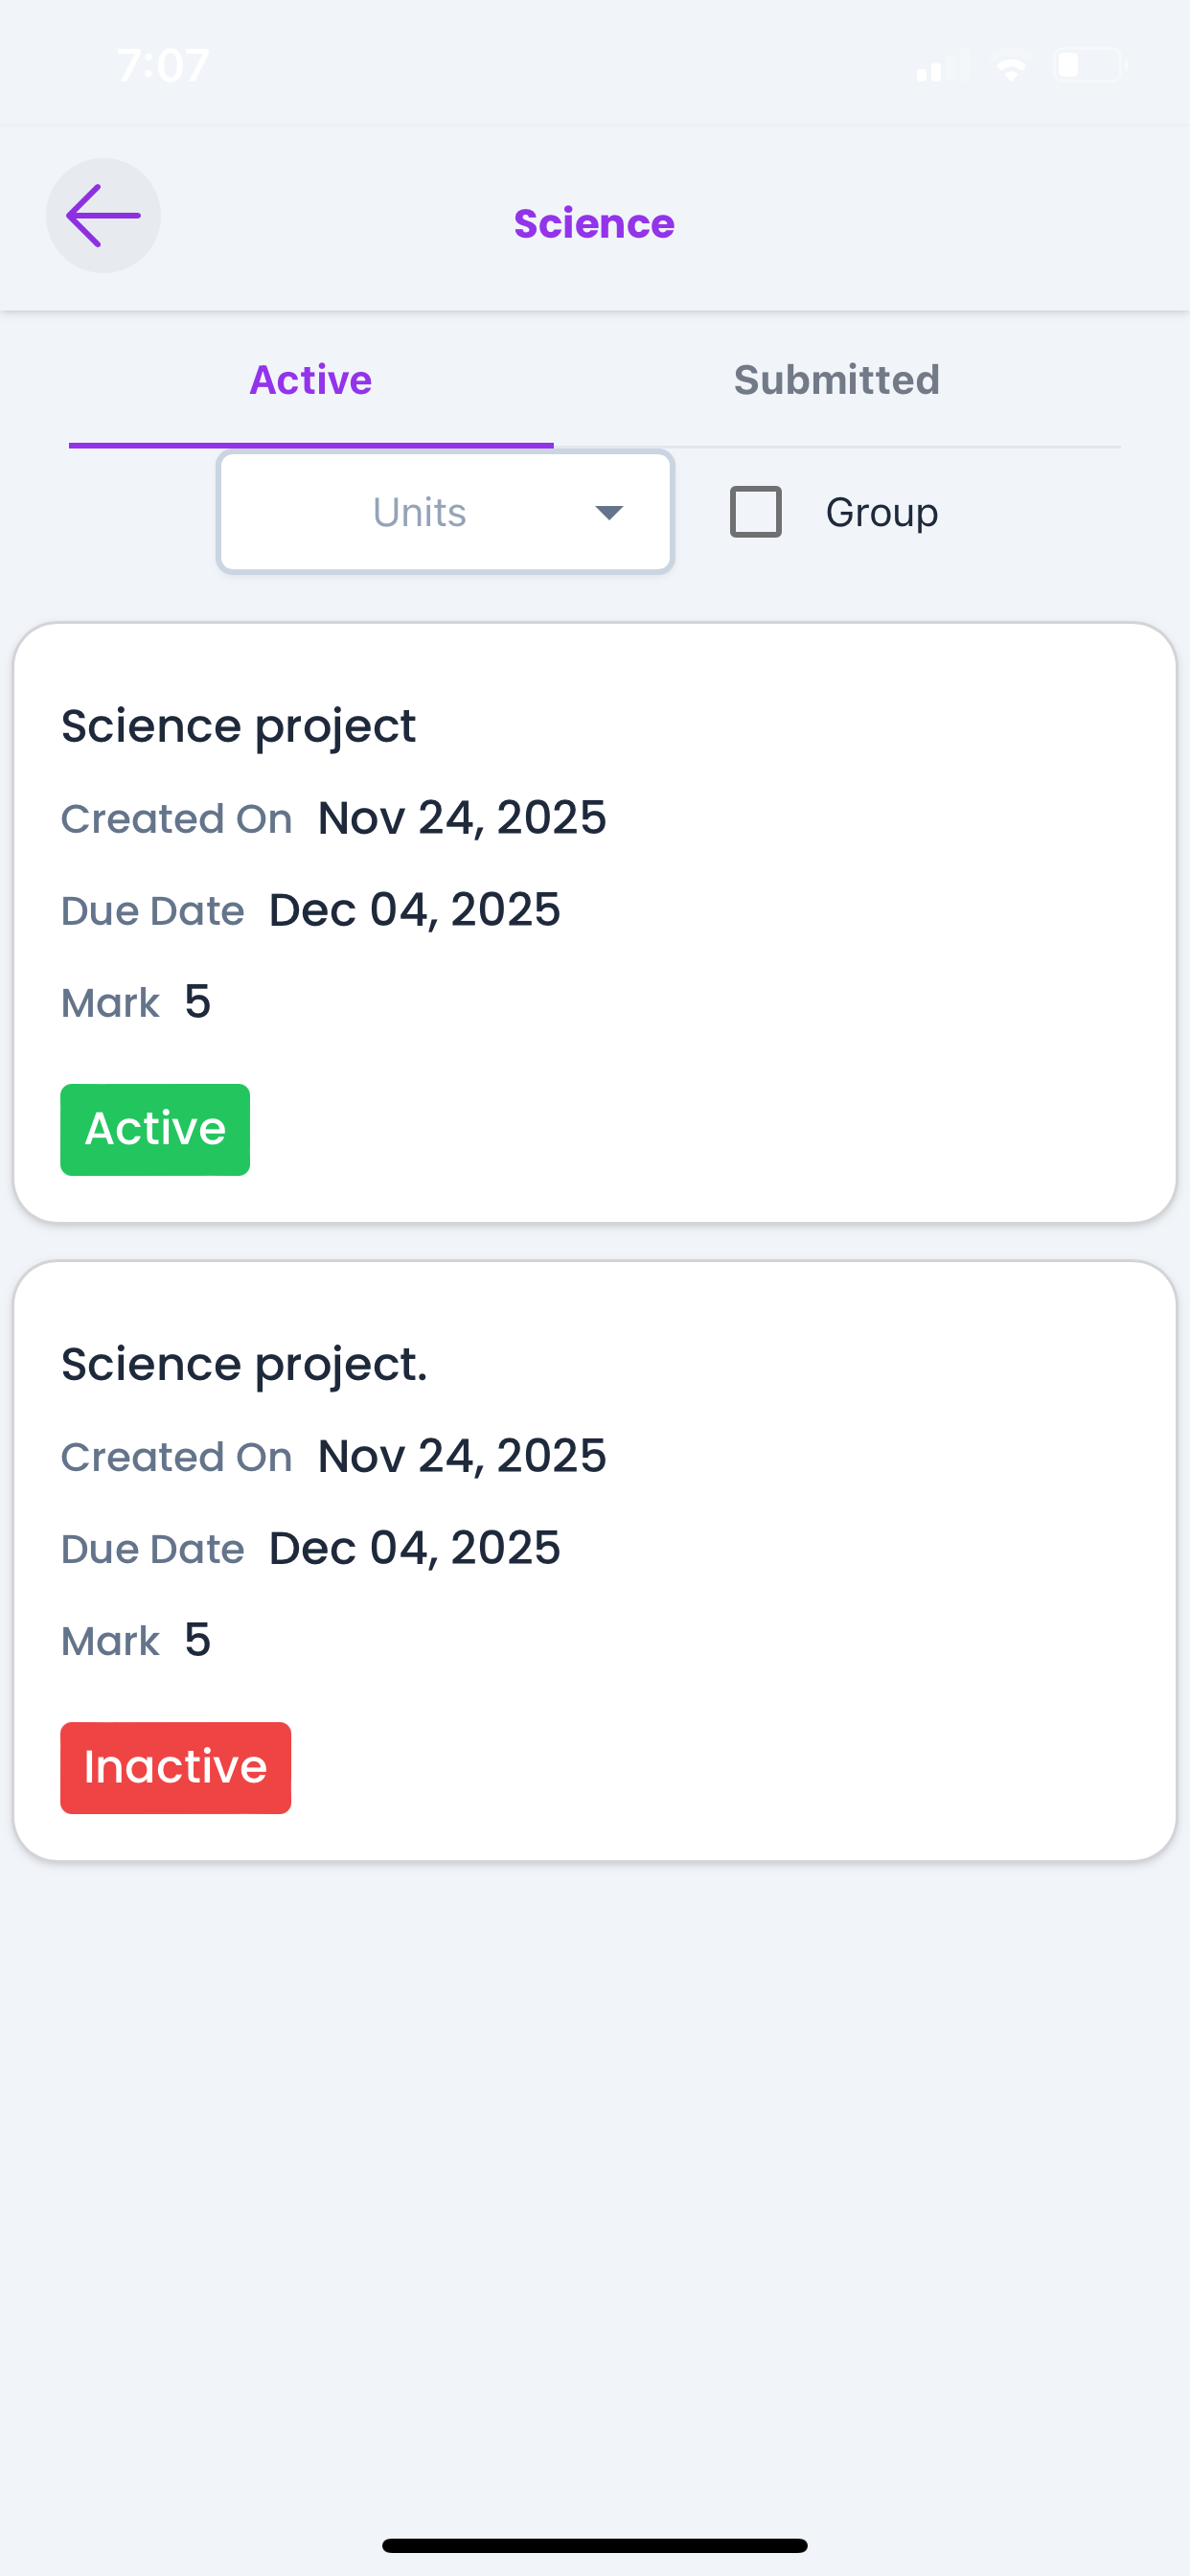Select the Active tab
Image resolution: width=1190 pixels, height=2576 pixels.
[310, 380]
